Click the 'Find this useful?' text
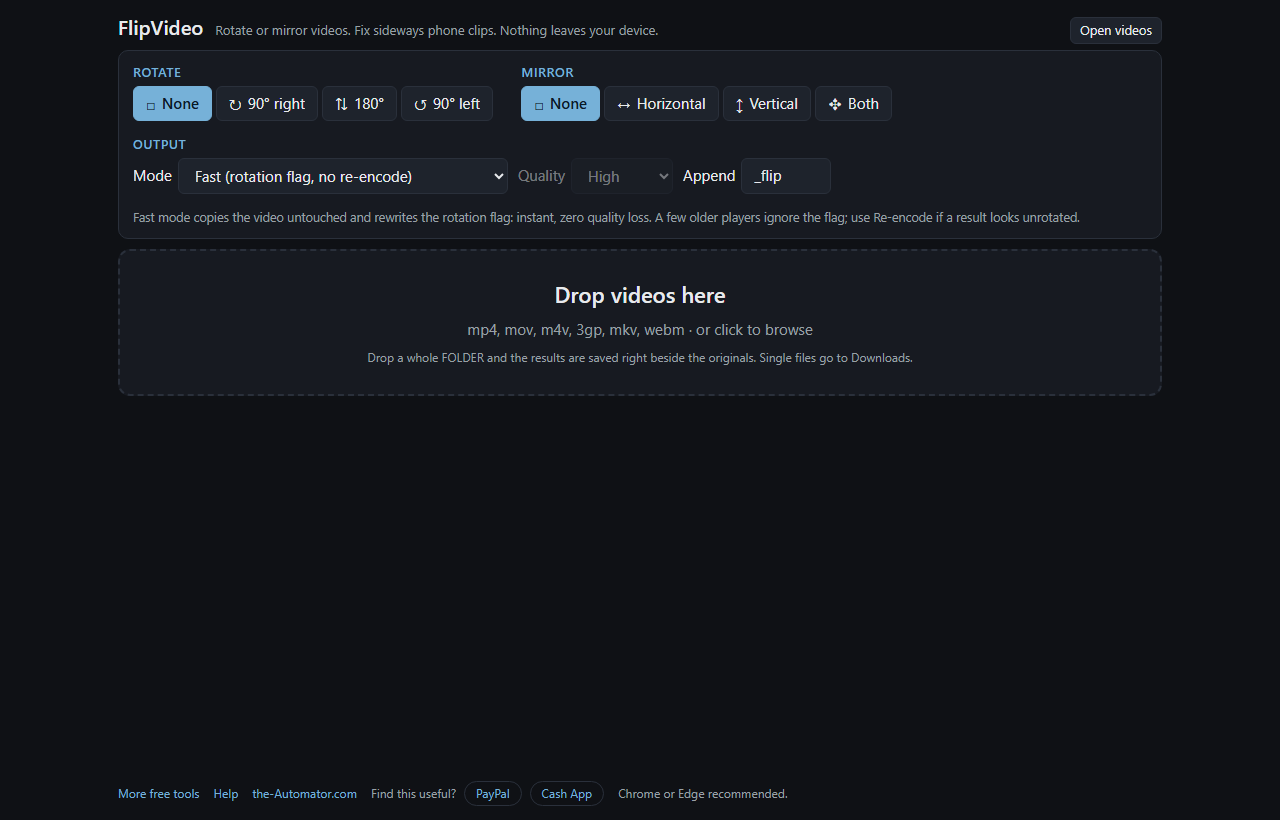The width and height of the screenshot is (1280, 820). point(413,794)
